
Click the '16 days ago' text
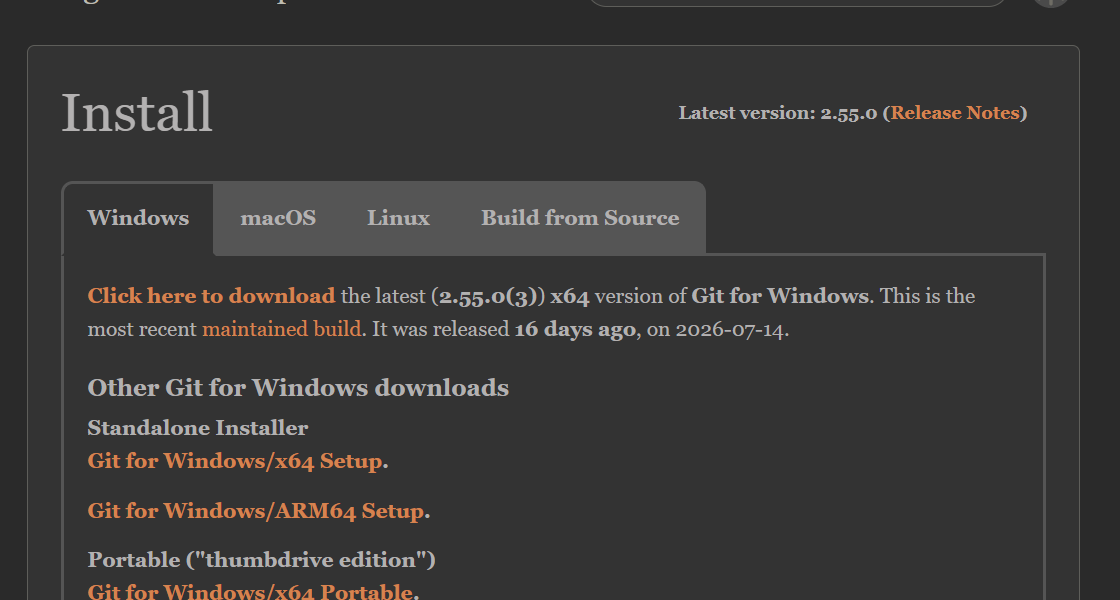point(574,329)
